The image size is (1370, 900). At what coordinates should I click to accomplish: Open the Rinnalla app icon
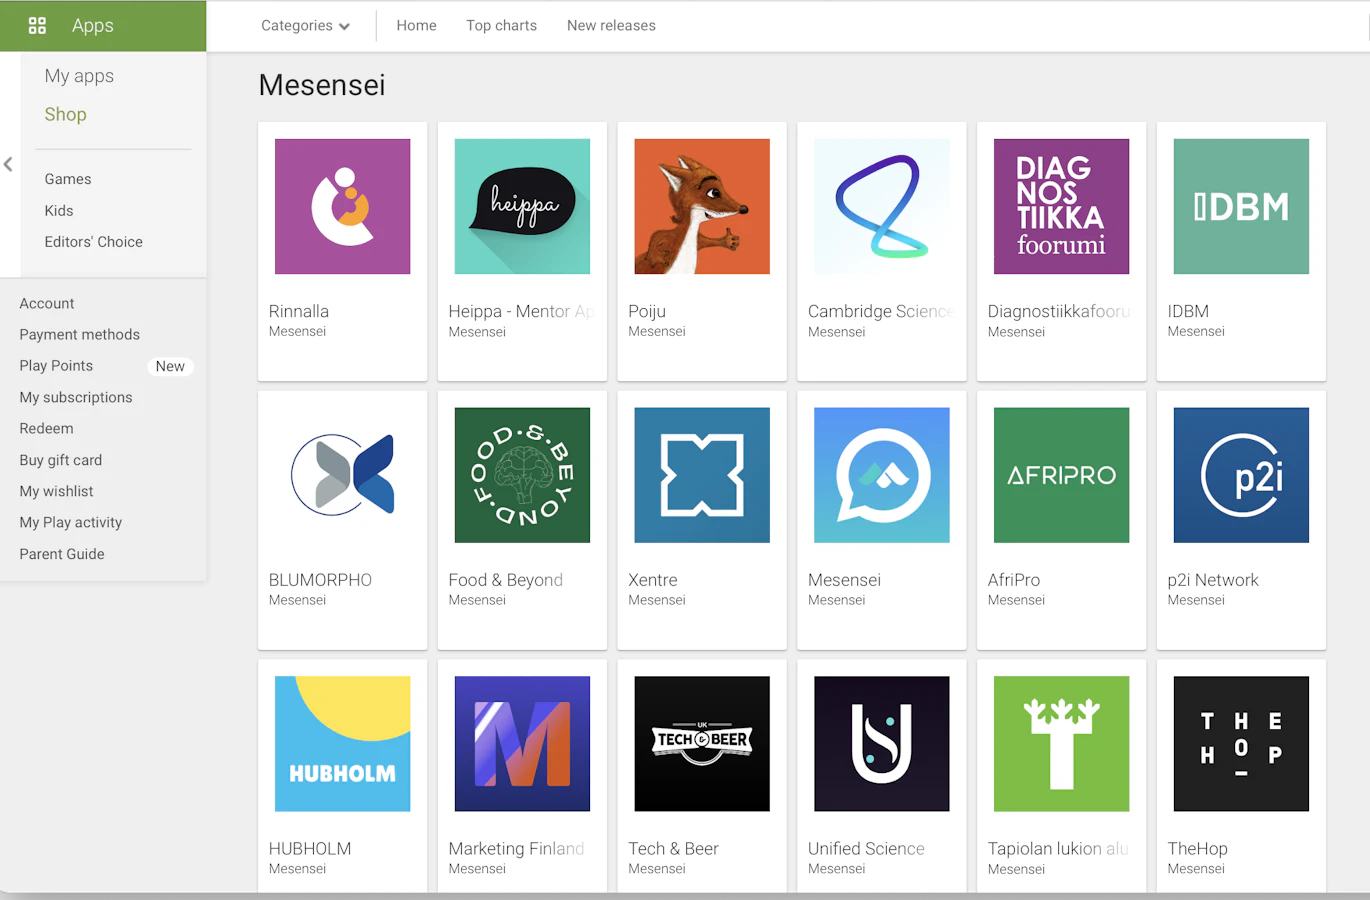[x=342, y=206]
